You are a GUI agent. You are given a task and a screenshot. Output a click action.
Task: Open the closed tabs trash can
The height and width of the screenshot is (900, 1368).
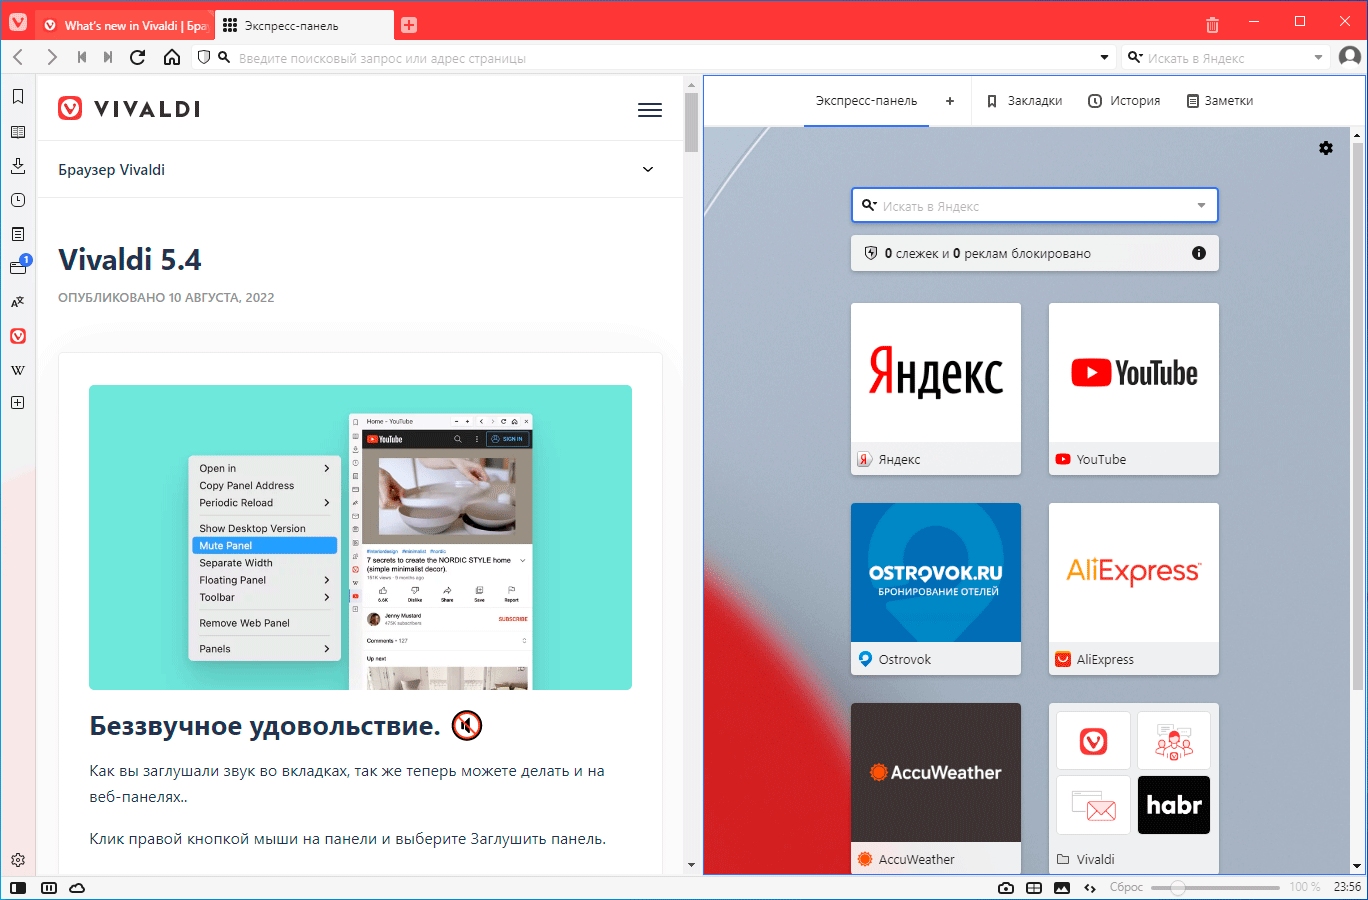[1212, 25]
